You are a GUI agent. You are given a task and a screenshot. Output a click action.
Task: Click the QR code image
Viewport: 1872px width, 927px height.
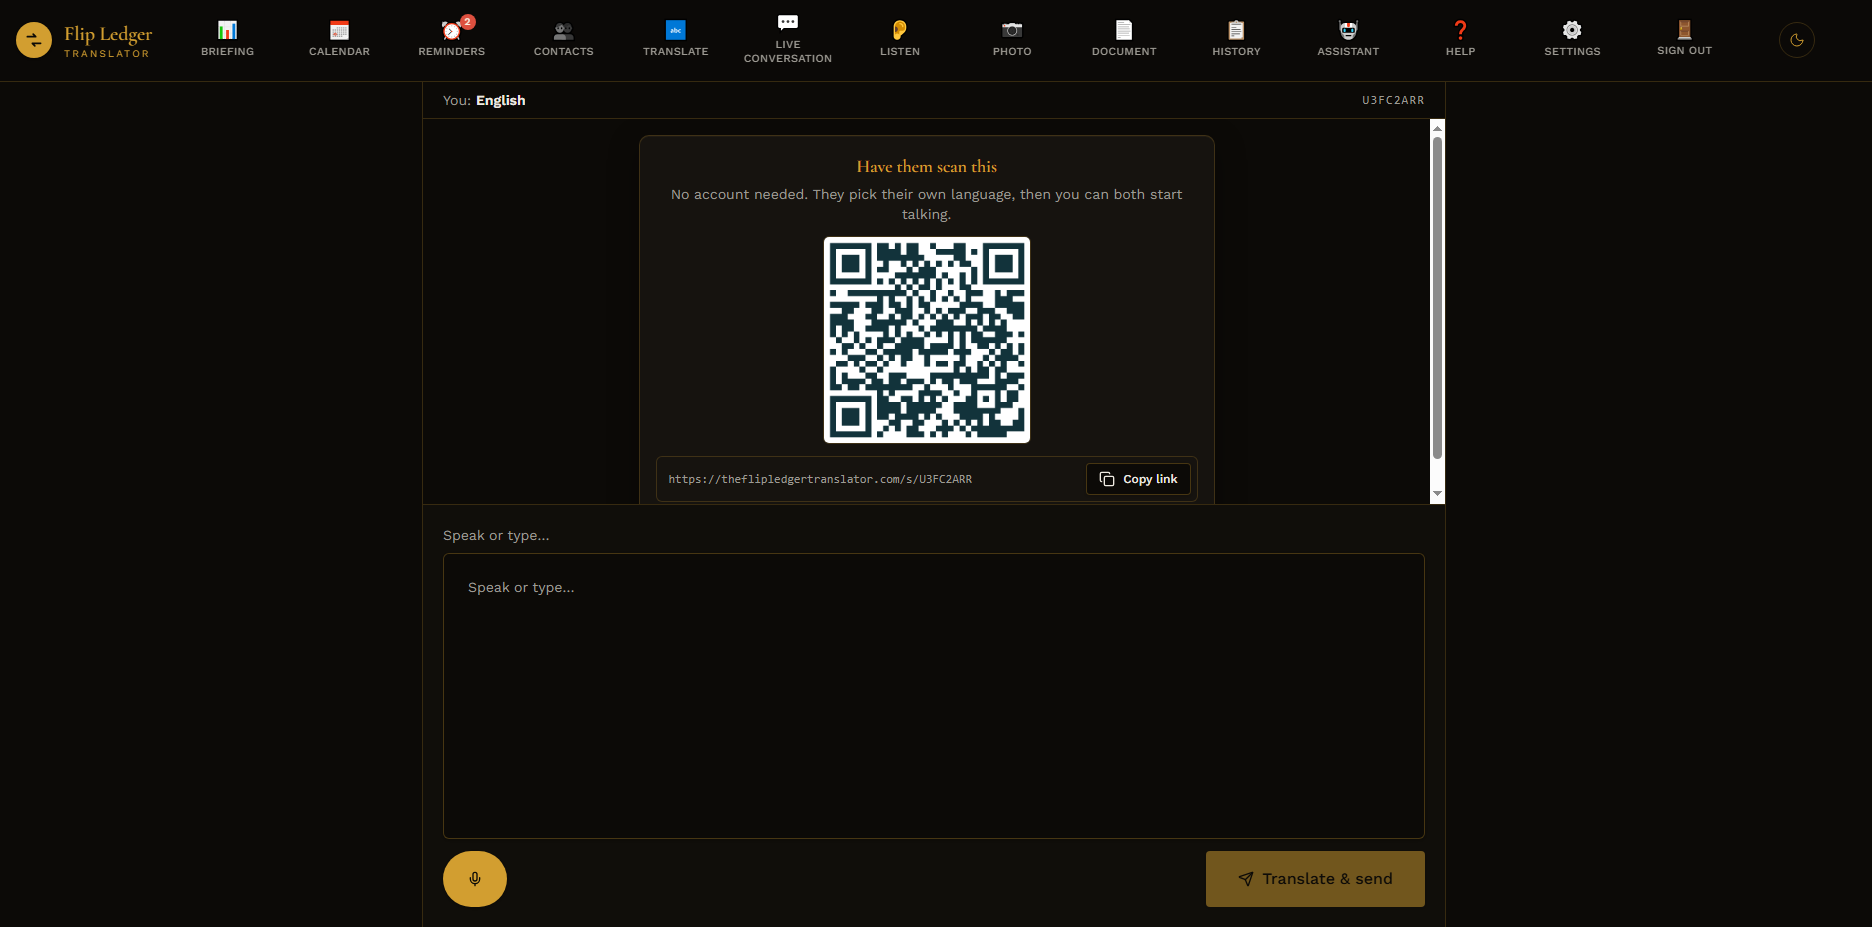[927, 340]
